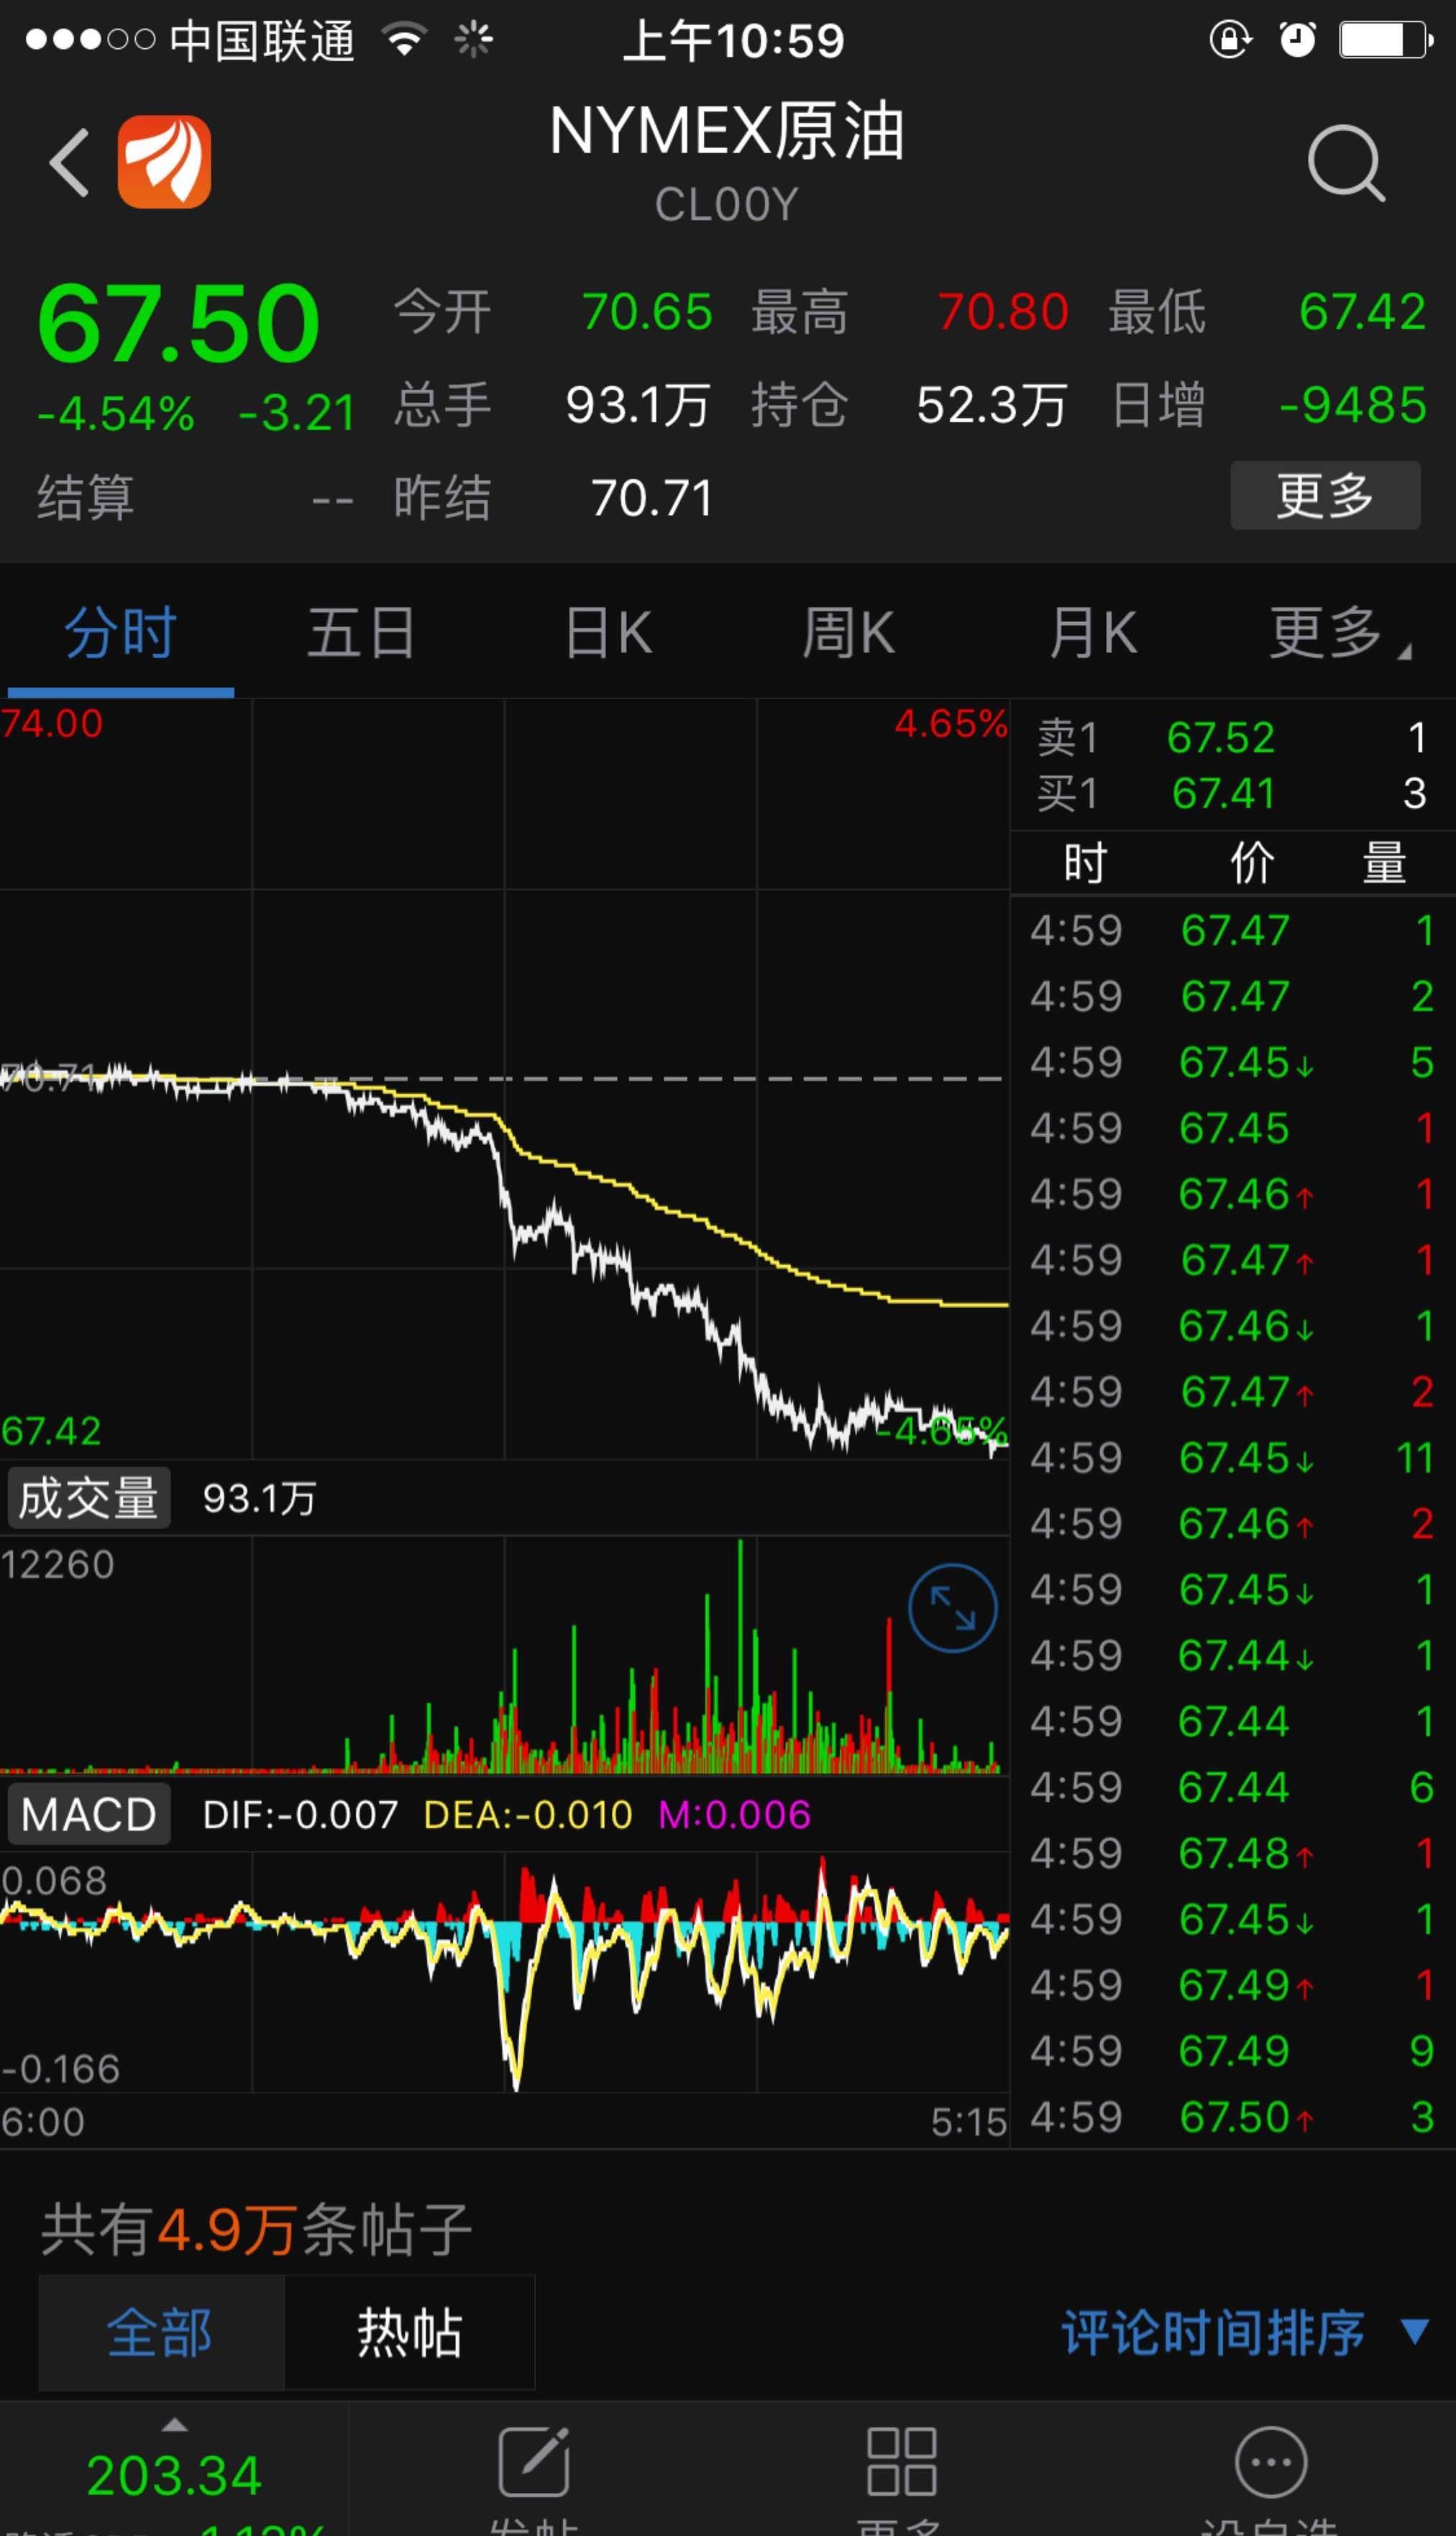
Task: Tap the trade row 67.49 volume 9
Action: [x=1232, y=2051]
